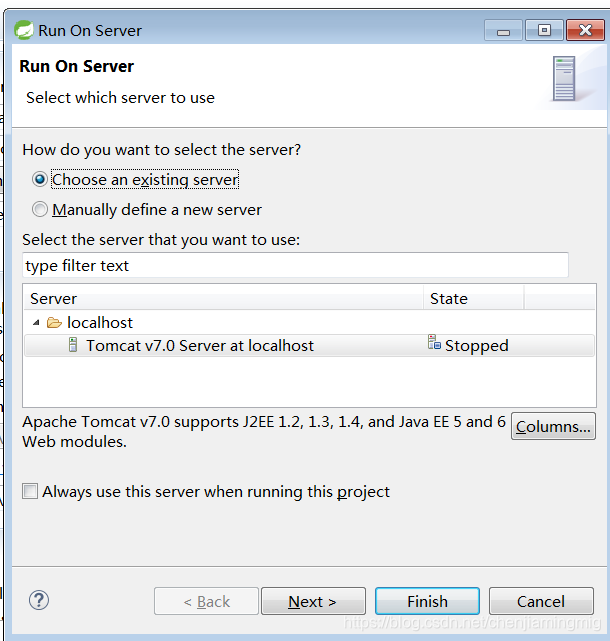Close the Run On Server window

585,30
